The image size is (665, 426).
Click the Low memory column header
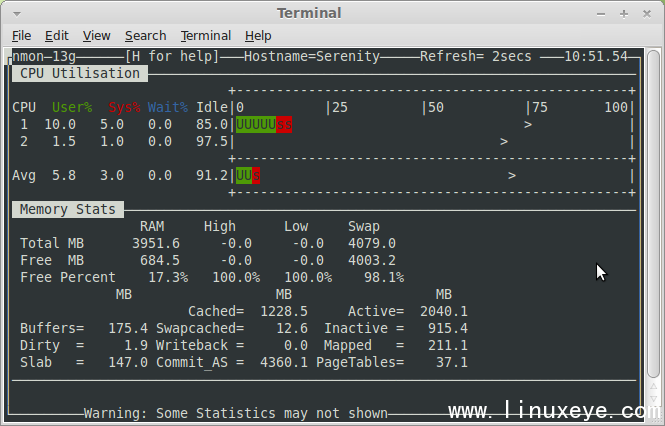[296, 227]
